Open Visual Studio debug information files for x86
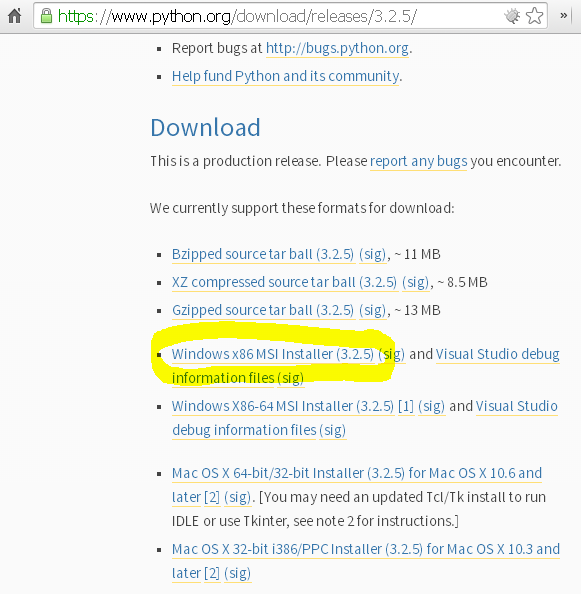 click(498, 355)
